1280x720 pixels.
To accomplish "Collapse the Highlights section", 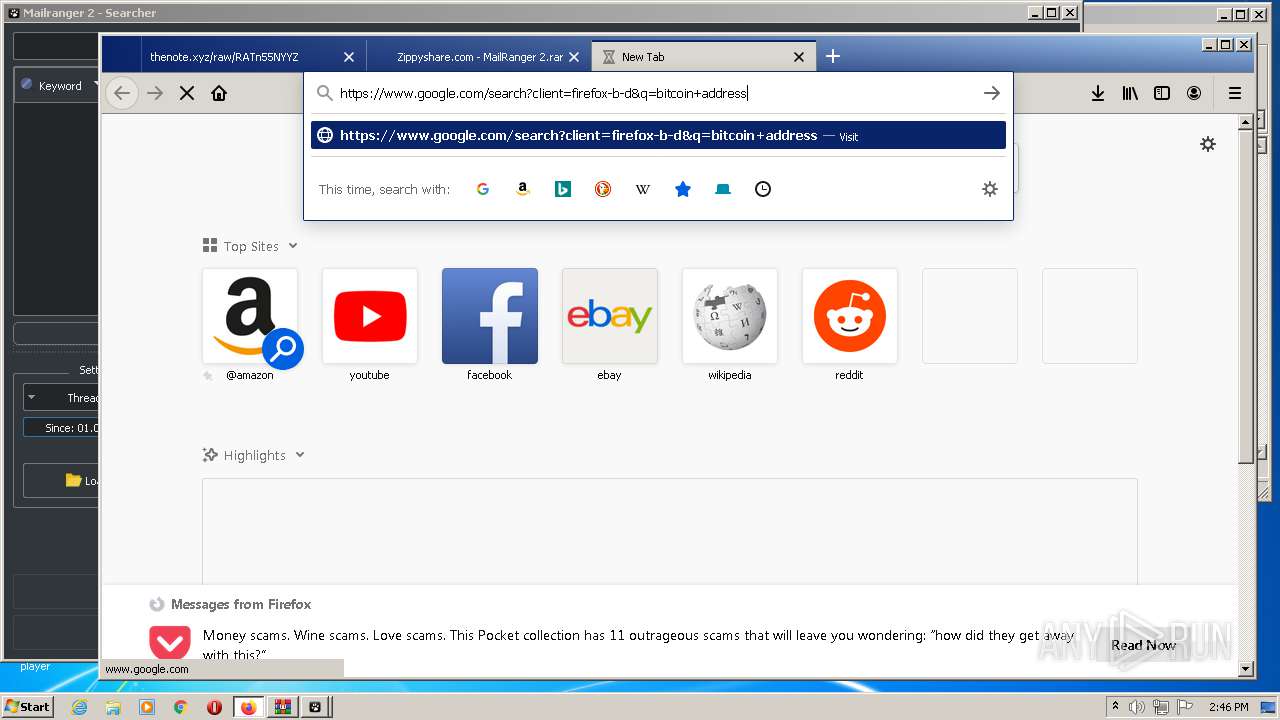I will pyautogui.click(x=254, y=455).
